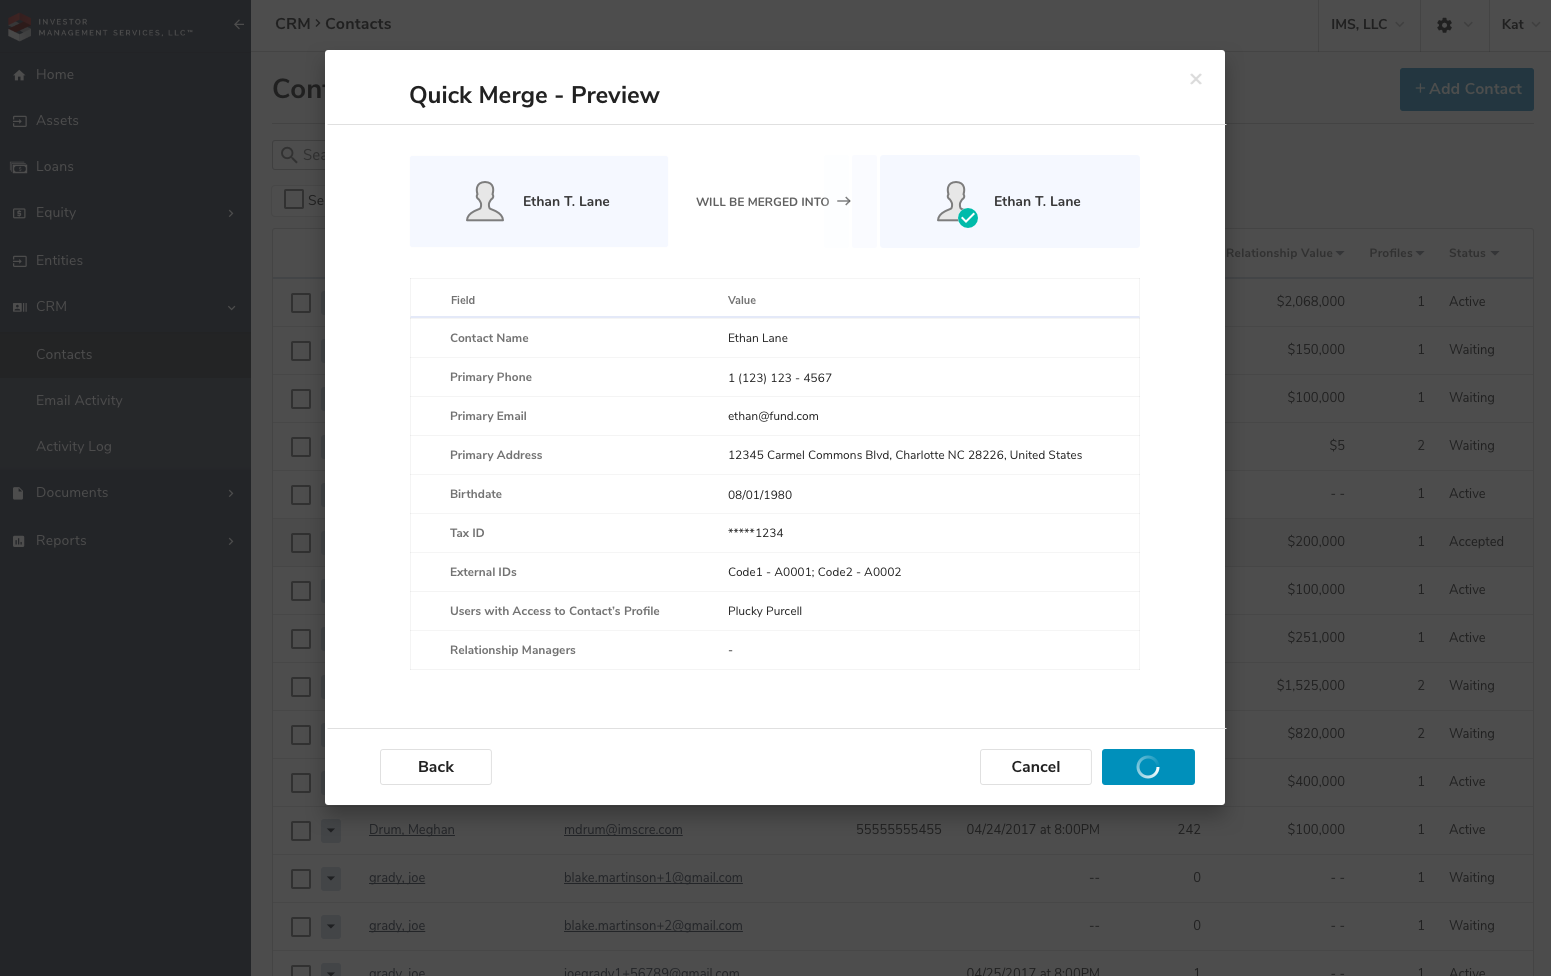Image resolution: width=1551 pixels, height=976 pixels.
Task: Open Home from the sidebar
Action: (x=55, y=75)
